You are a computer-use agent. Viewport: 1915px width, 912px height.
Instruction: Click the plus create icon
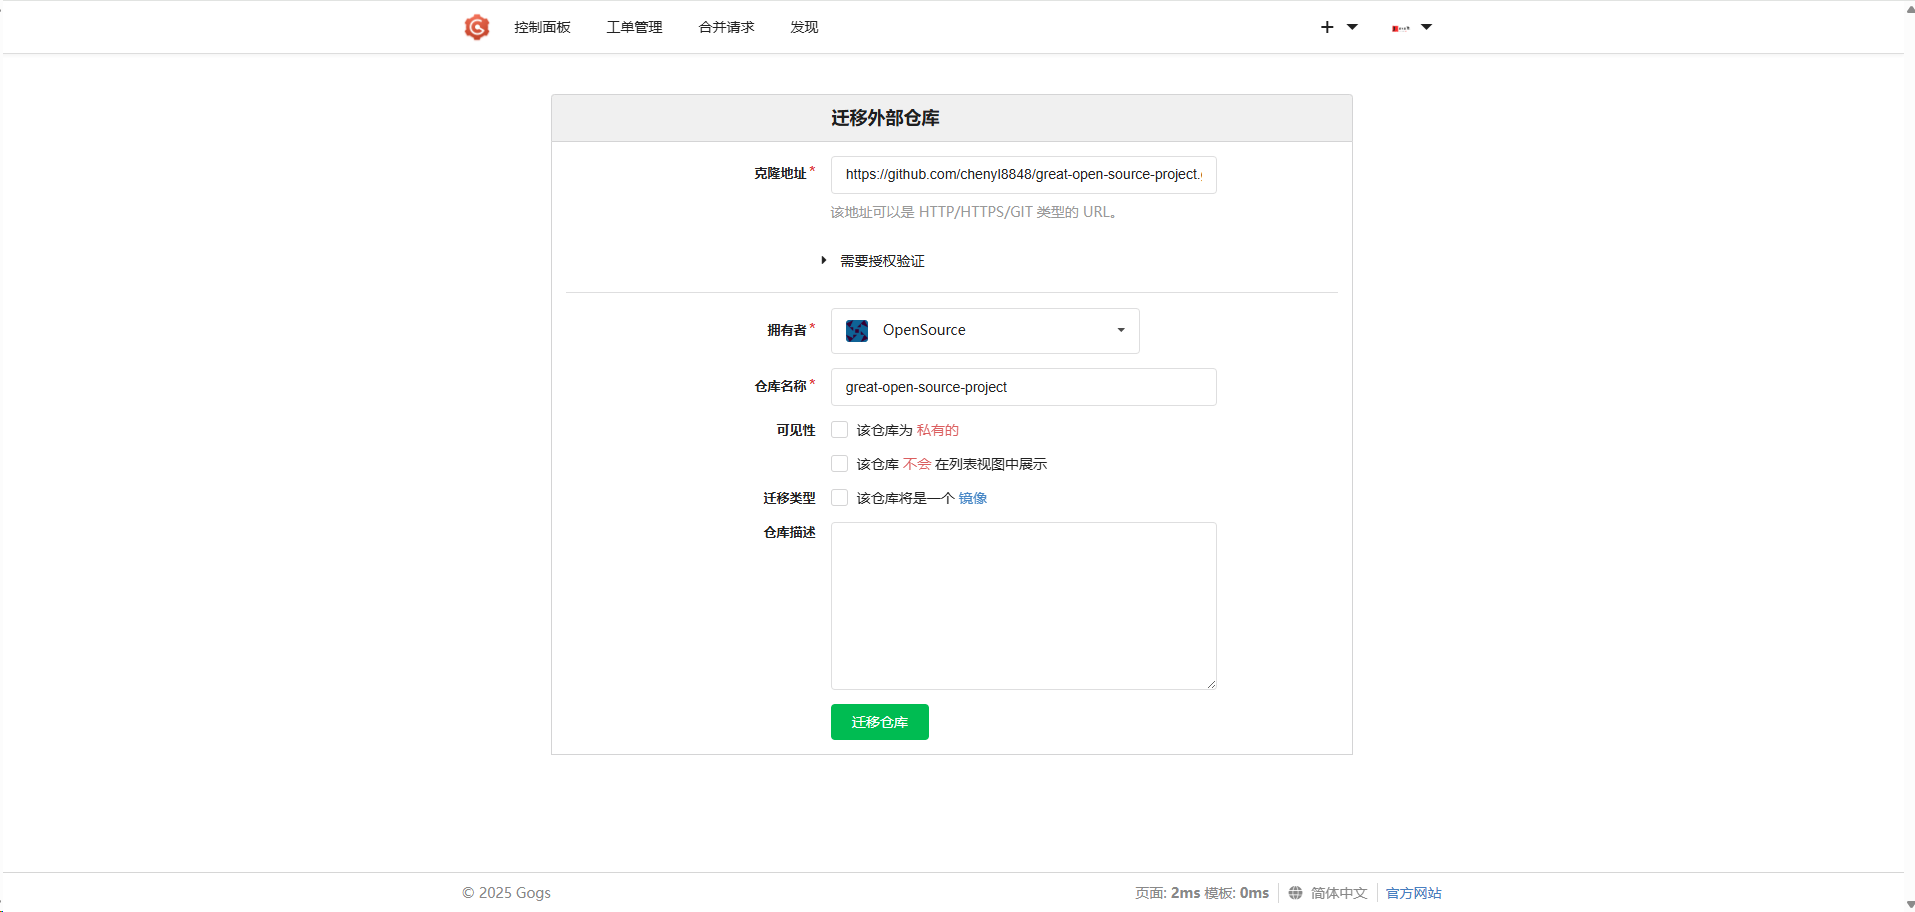pos(1327,27)
